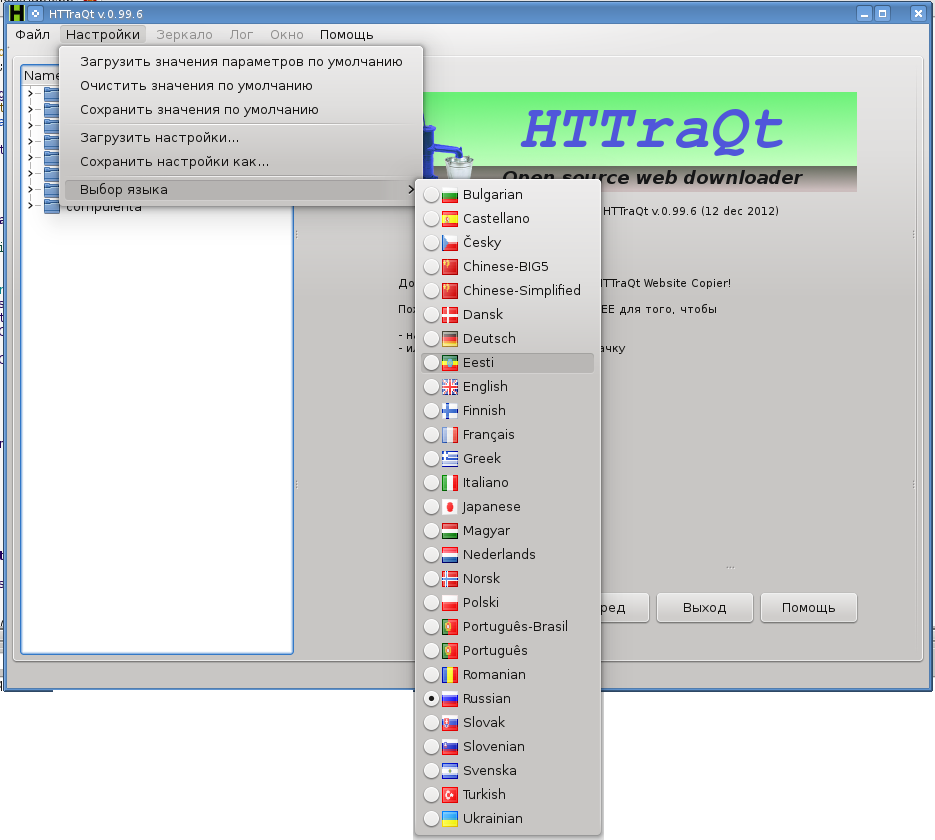Open the Файл menu

point(33,35)
